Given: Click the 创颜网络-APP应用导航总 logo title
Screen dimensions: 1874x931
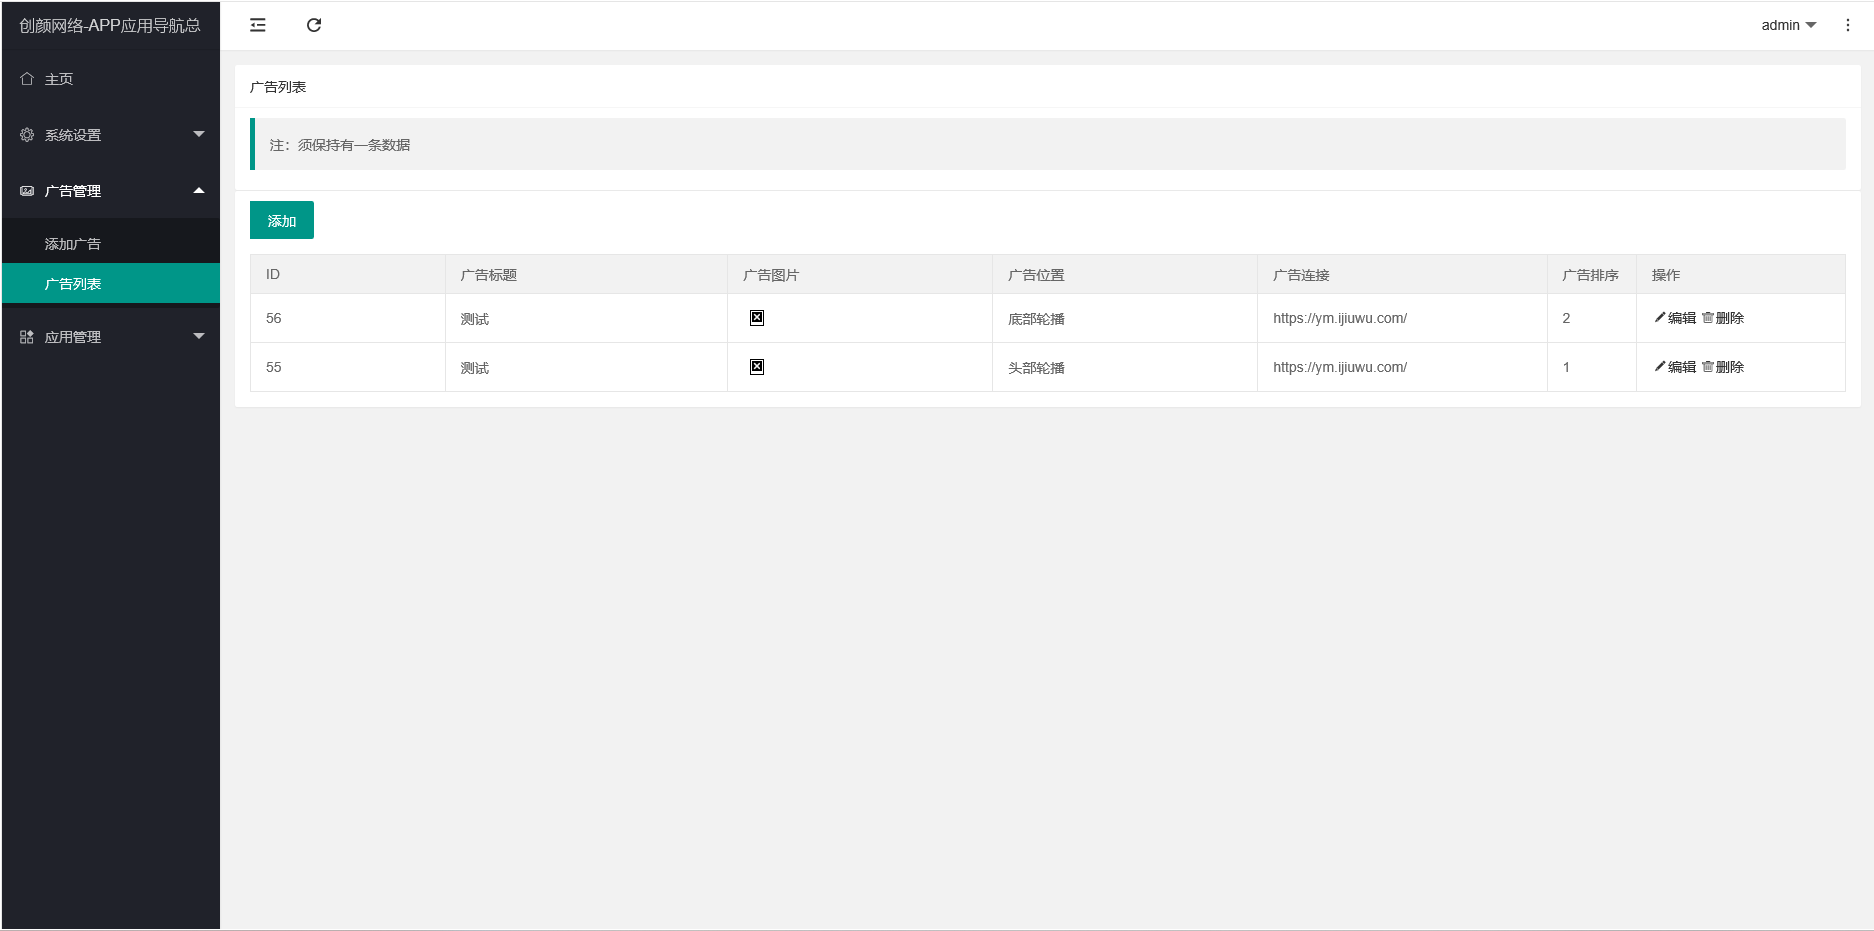Looking at the screenshot, I should 110,25.
